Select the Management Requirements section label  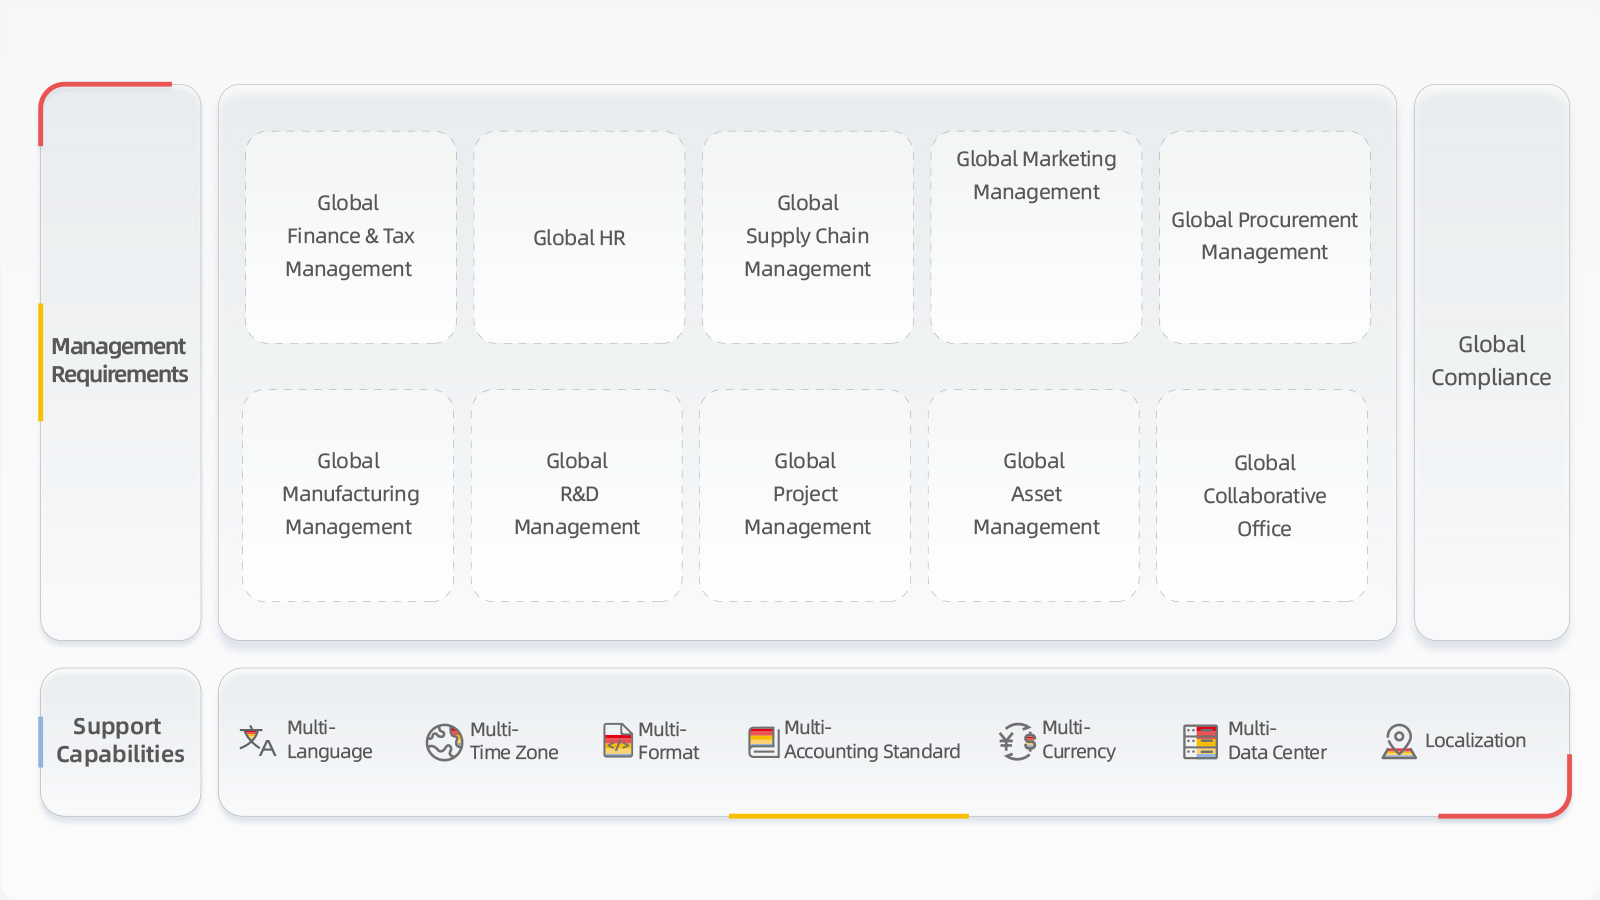coord(120,361)
